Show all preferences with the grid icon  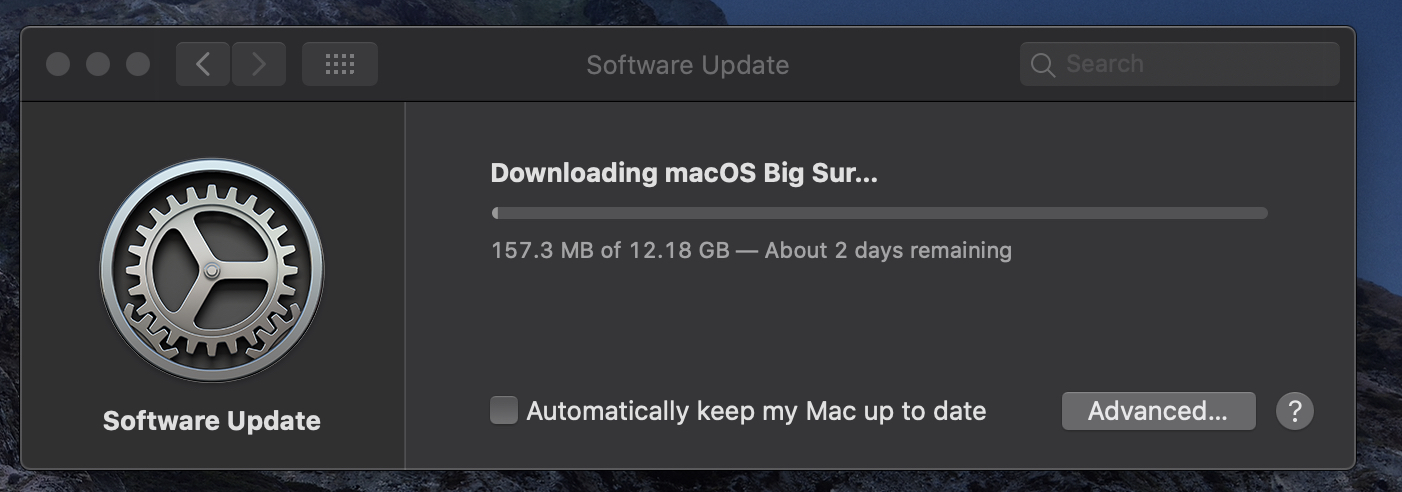[340, 65]
